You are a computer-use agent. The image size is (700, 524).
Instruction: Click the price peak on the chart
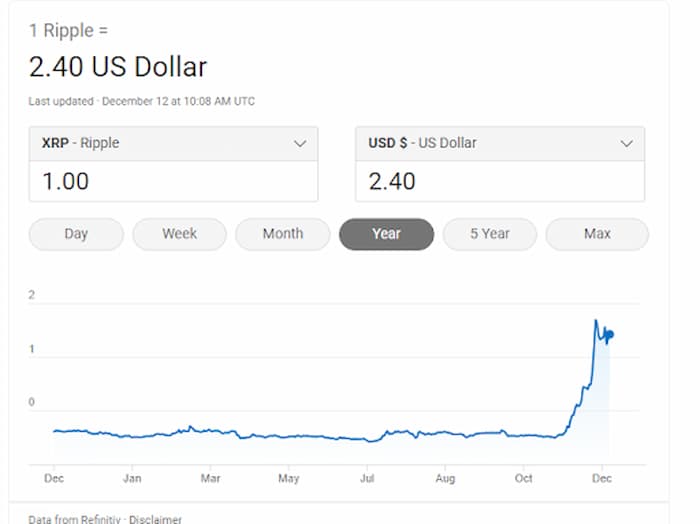[596, 321]
